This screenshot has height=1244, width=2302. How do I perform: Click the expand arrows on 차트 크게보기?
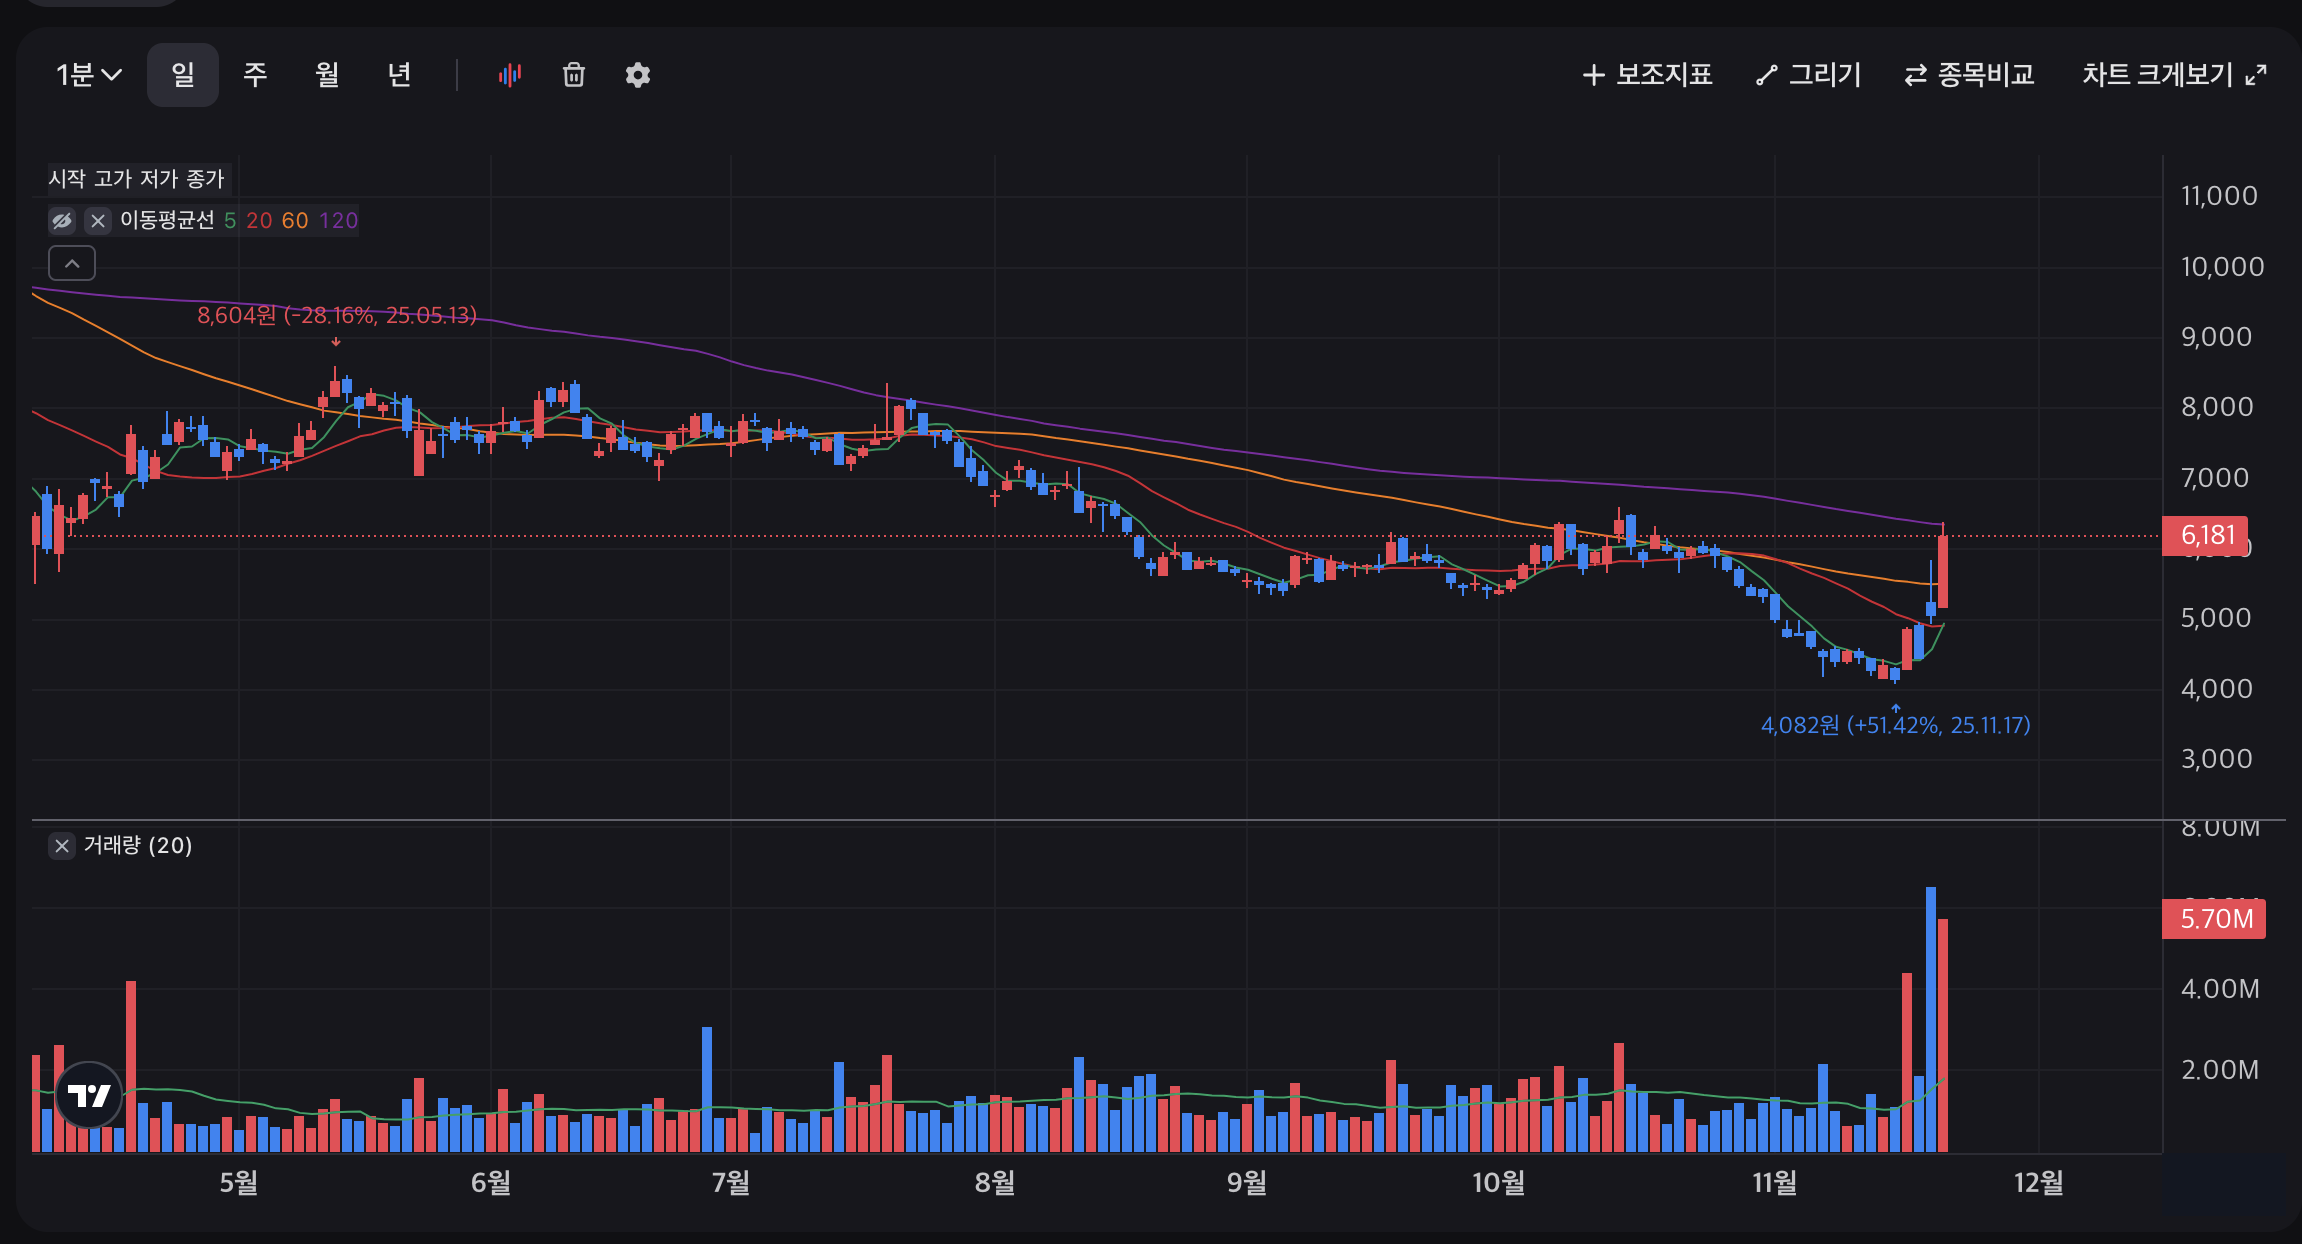(2256, 75)
